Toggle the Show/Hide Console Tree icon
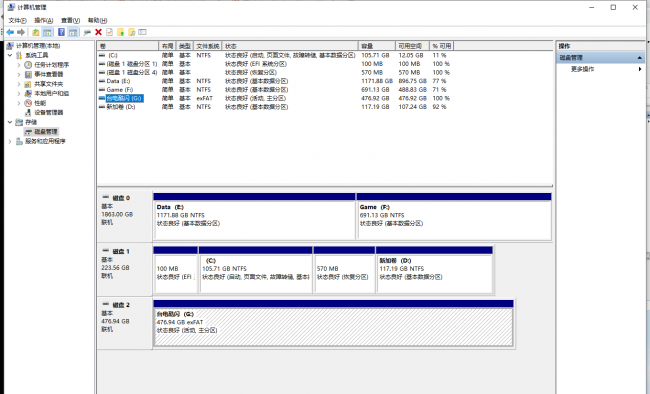 click(x=48, y=32)
